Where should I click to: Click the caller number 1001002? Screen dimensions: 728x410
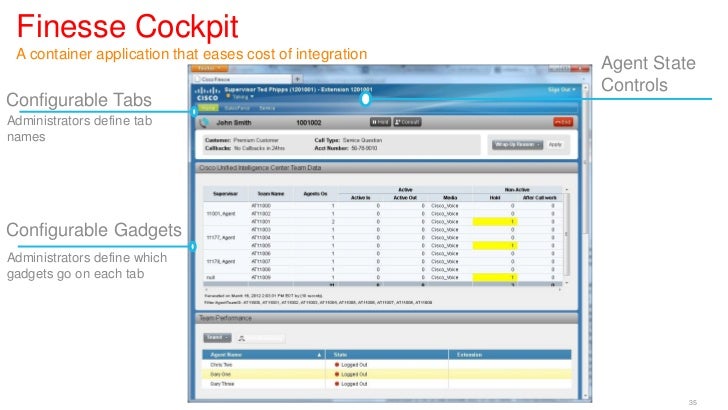pyautogui.click(x=308, y=123)
